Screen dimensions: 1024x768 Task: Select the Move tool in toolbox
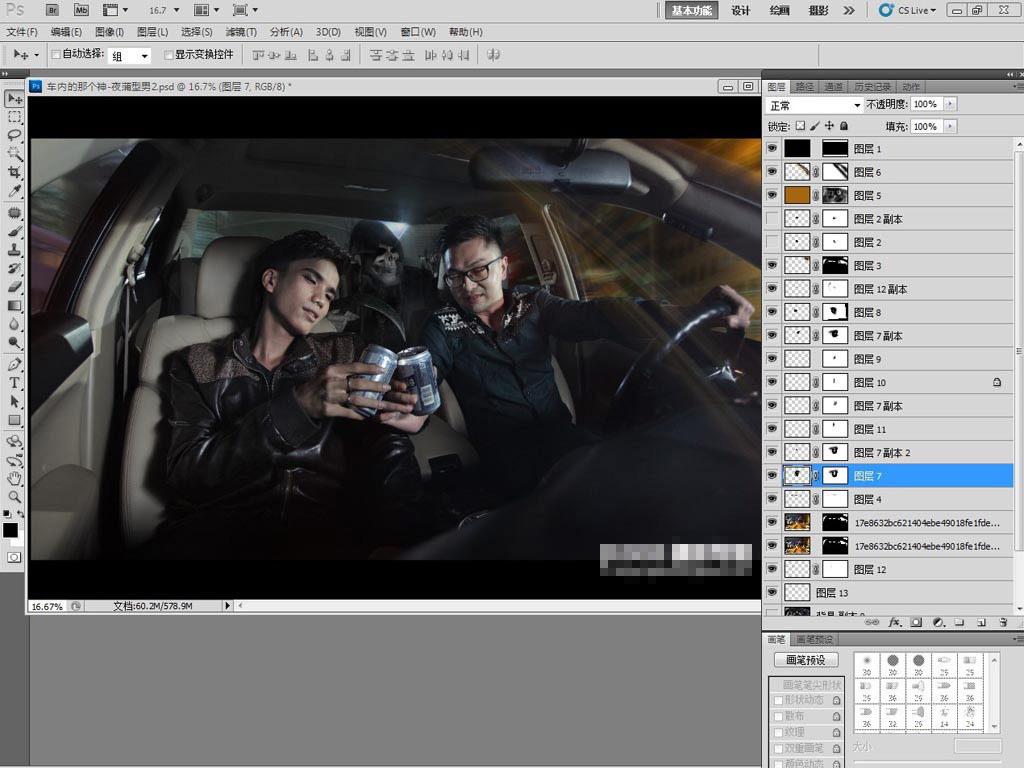tap(14, 99)
